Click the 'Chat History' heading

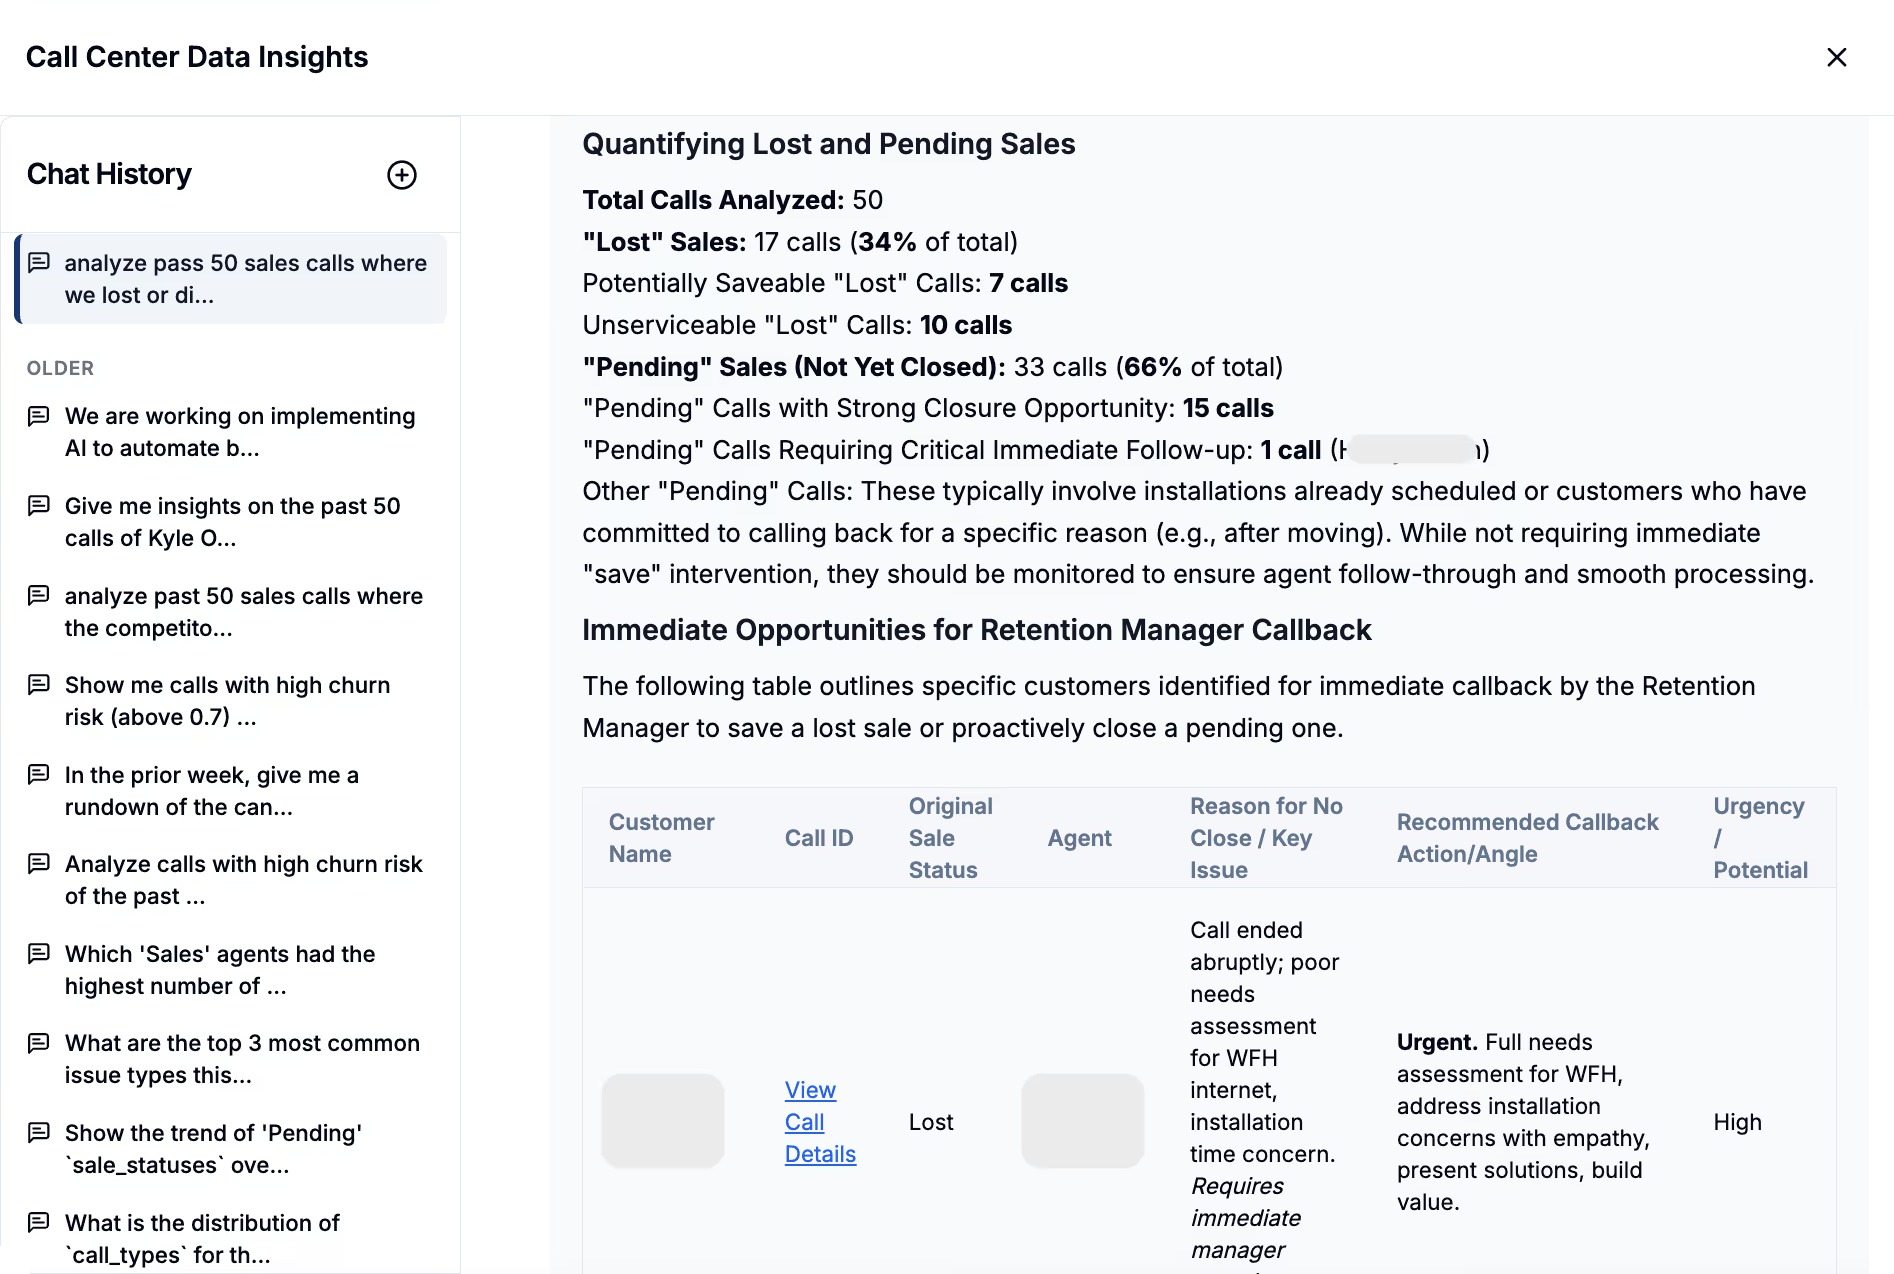(109, 174)
